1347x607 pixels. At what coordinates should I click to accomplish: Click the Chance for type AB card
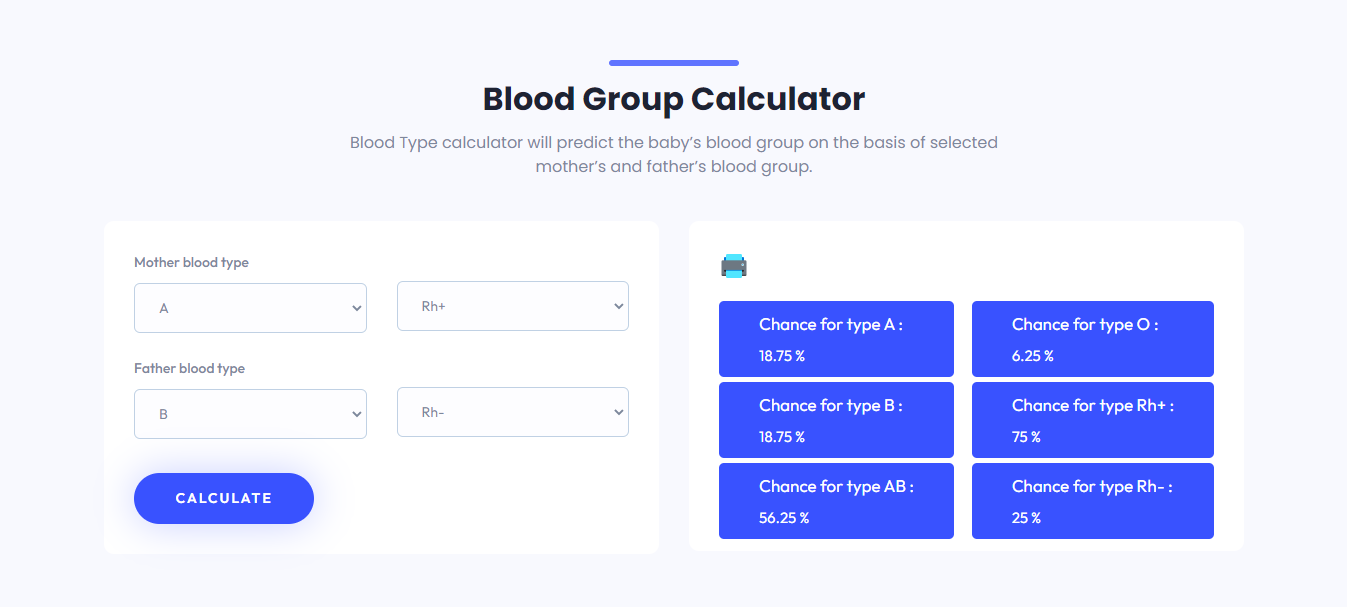836,501
